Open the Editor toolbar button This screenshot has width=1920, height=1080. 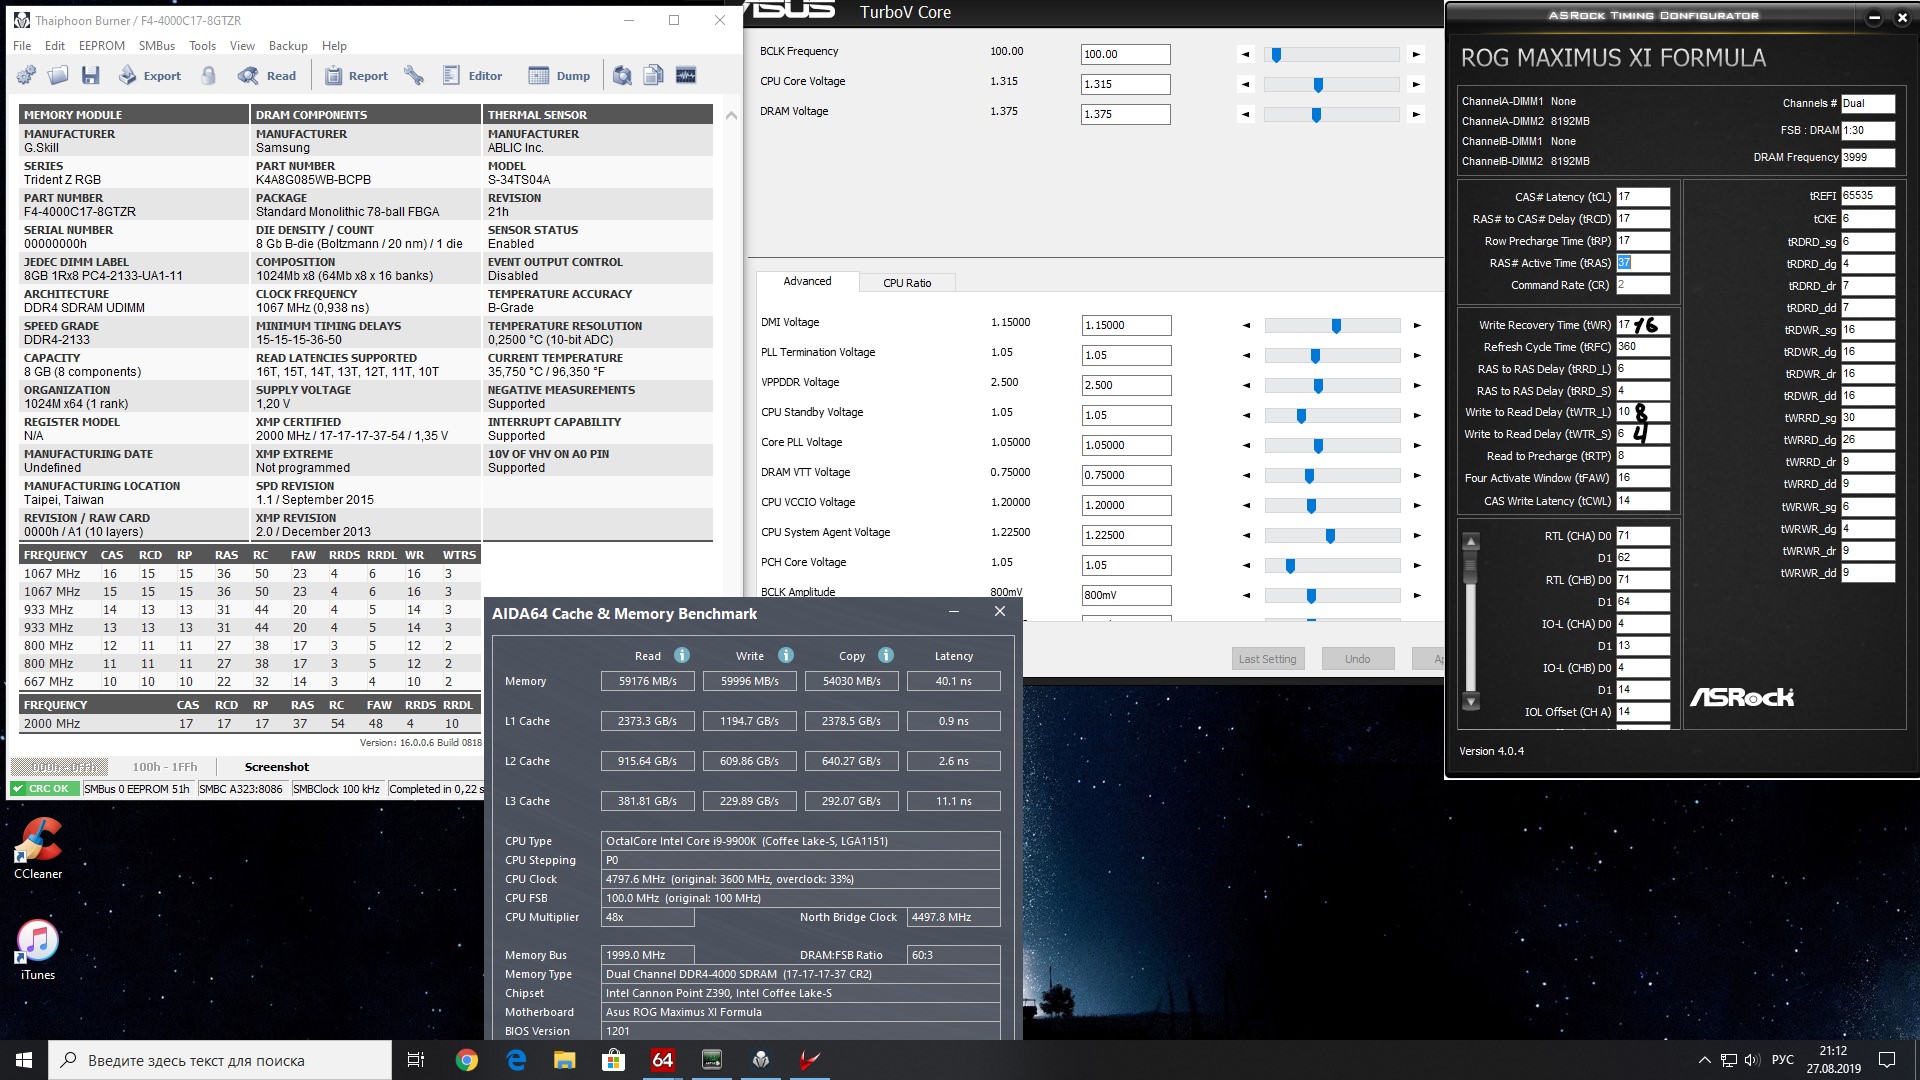tap(472, 76)
